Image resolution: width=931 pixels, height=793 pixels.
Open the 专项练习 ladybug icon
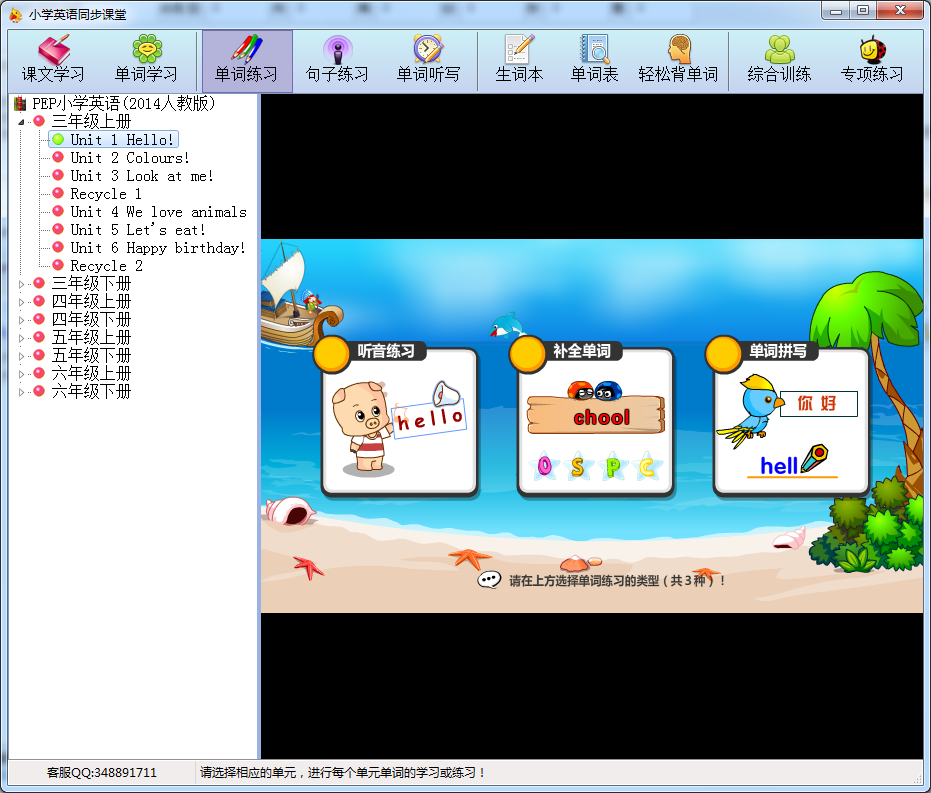click(x=871, y=61)
